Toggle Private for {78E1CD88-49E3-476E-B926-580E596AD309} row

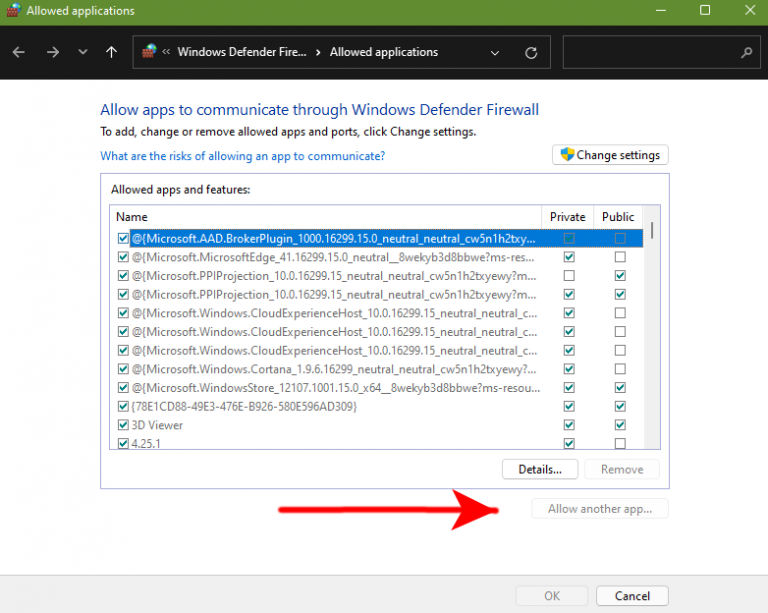(x=569, y=406)
